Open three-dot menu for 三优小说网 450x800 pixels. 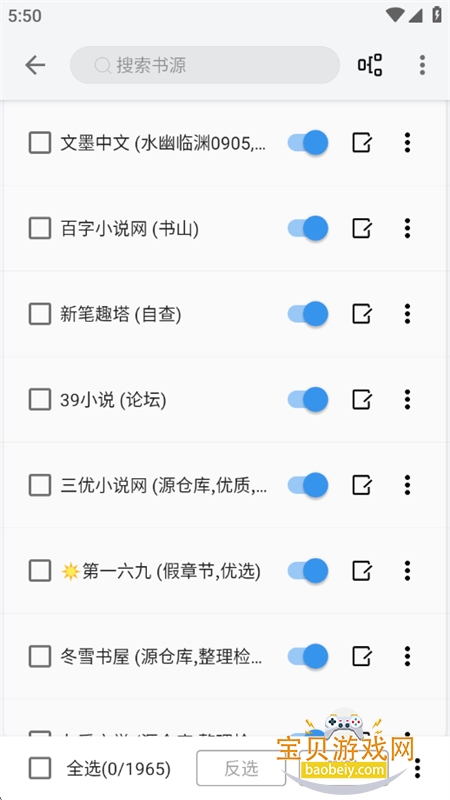407,485
